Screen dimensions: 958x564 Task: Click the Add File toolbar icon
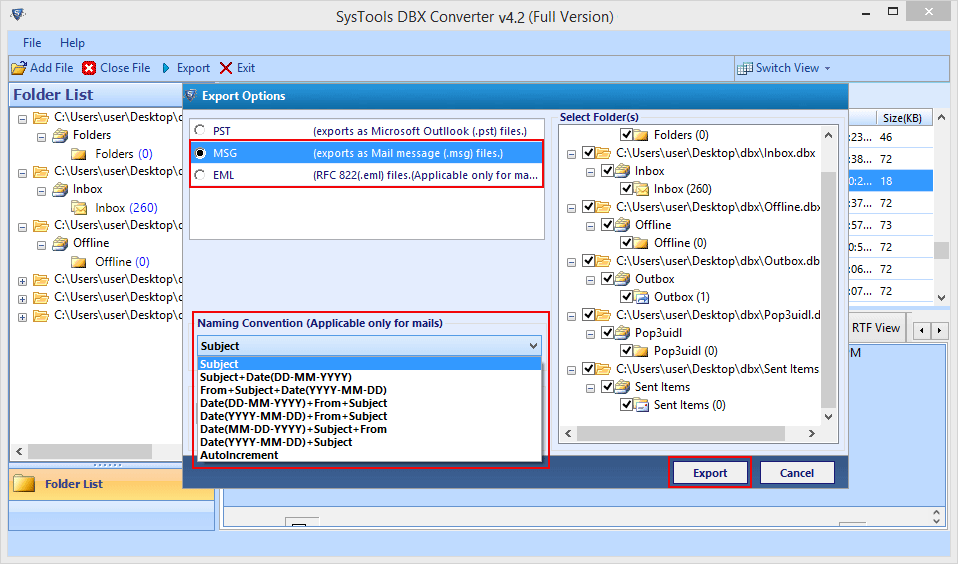19,68
